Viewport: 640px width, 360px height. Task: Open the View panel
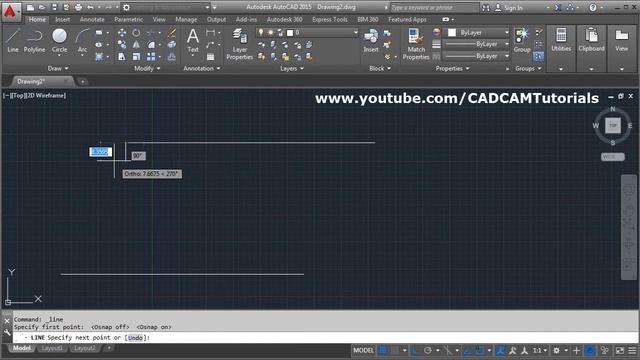(x=622, y=41)
